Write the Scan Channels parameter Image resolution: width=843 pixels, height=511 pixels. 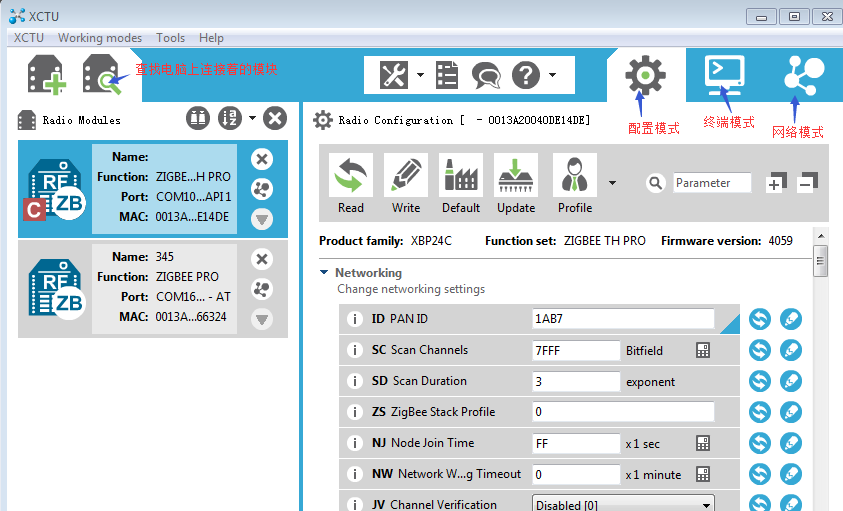point(791,350)
